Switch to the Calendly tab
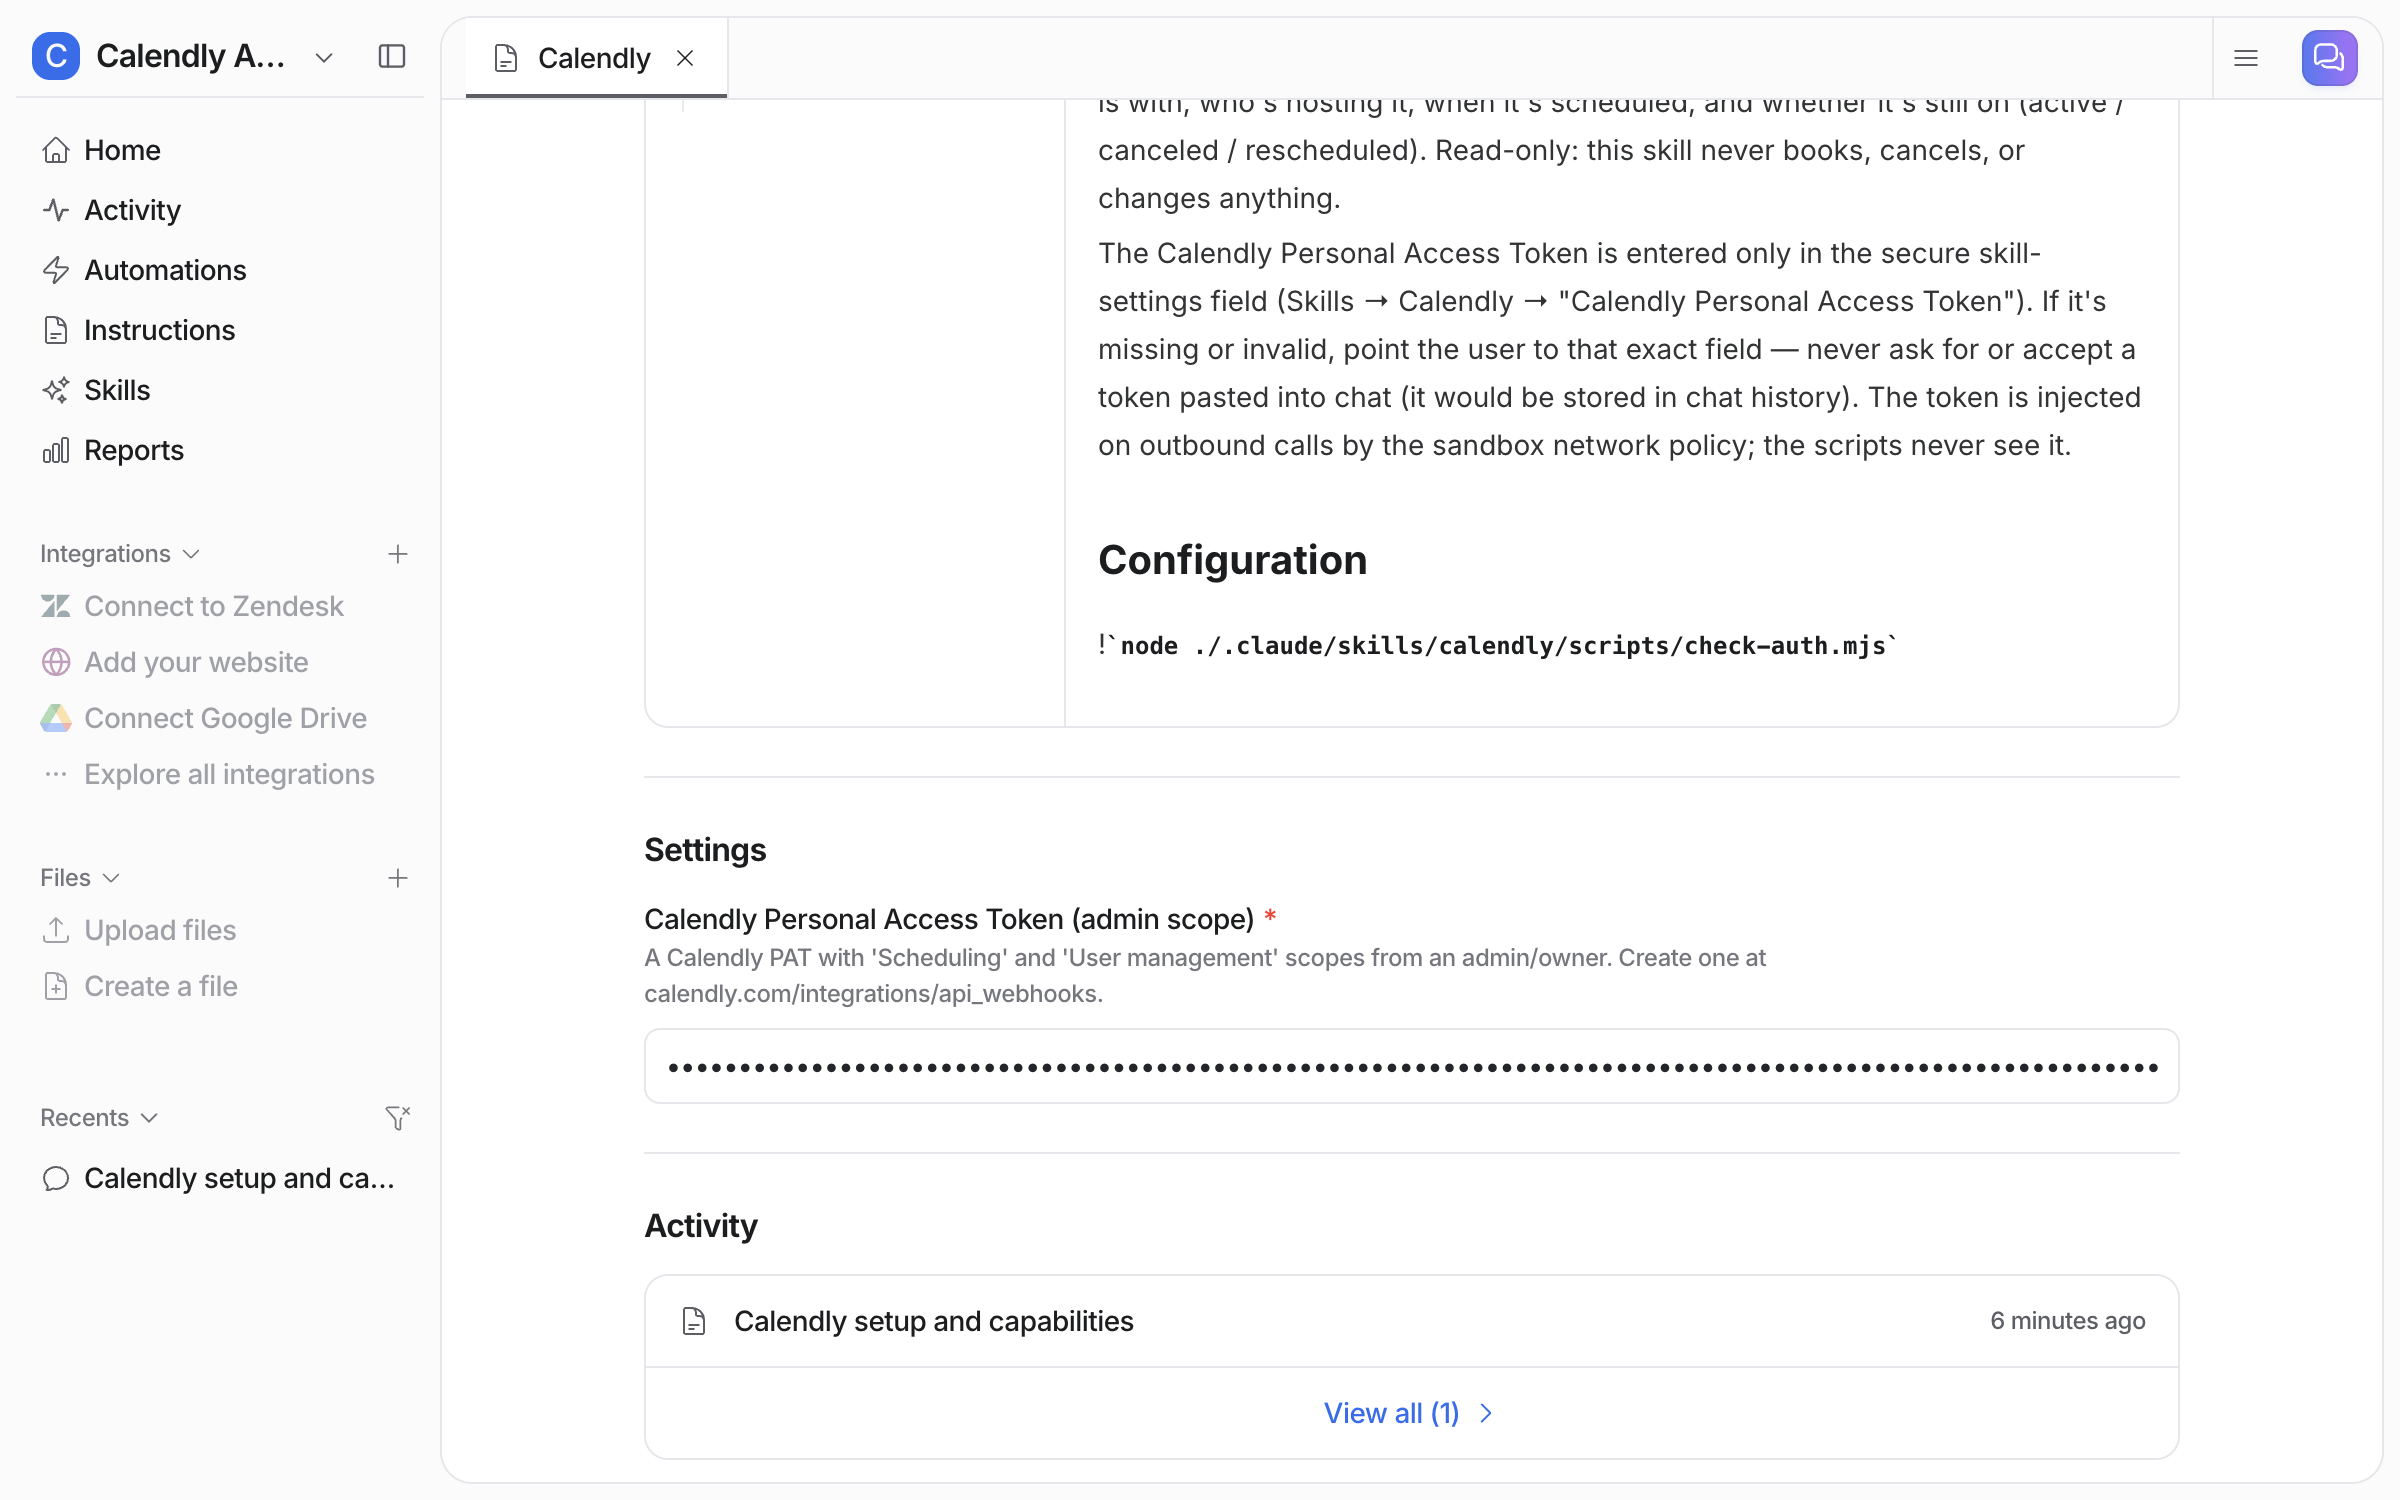Image resolution: width=2400 pixels, height=1500 pixels. click(x=596, y=58)
